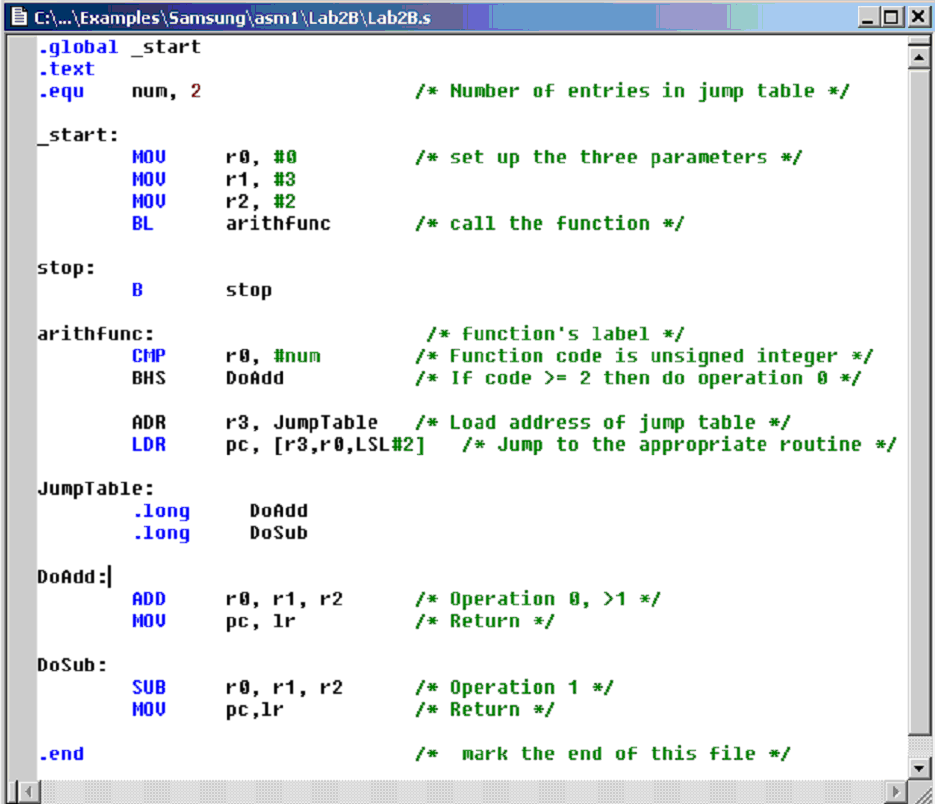Image resolution: width=935 pixels, height=804 pixels.
Task: Click the 'DoAdd:' label
Action: [x=72, y=577]
